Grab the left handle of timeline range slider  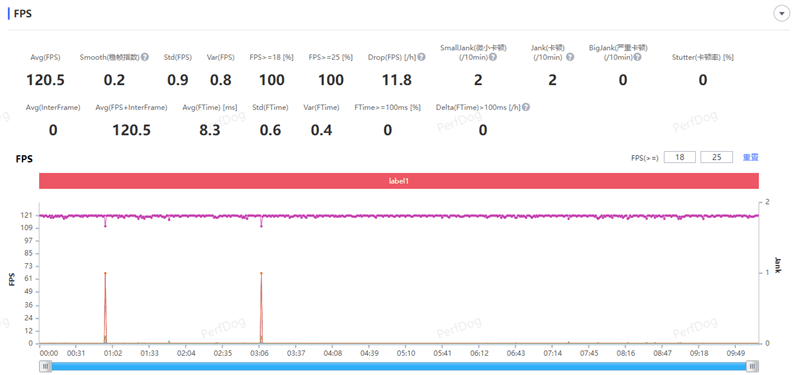[46, 366]
